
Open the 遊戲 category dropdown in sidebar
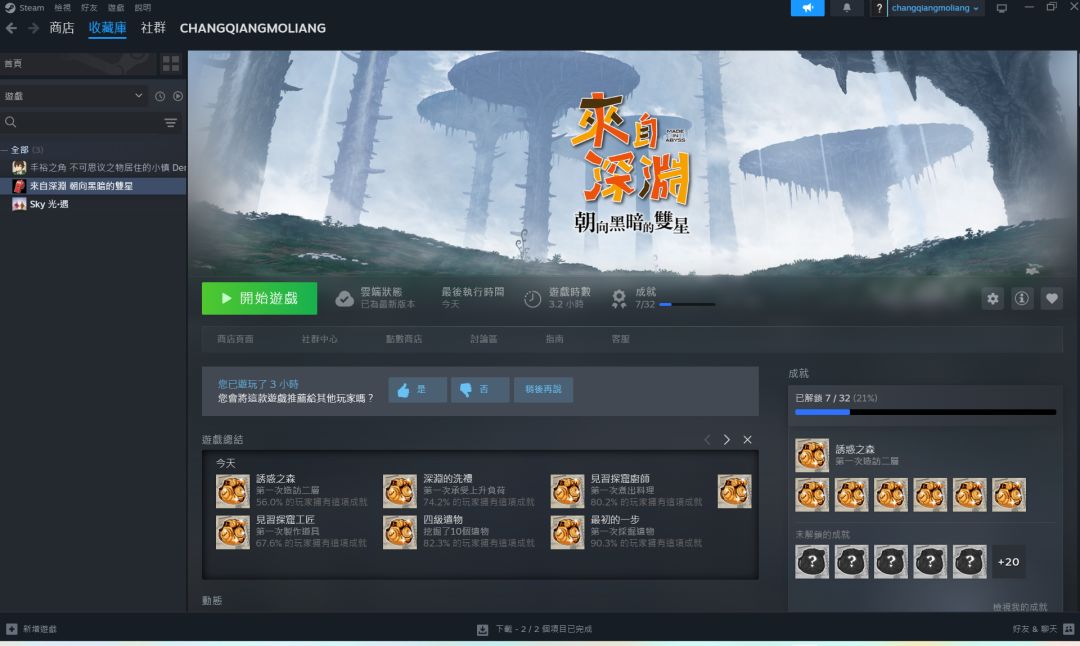point(74,96)
